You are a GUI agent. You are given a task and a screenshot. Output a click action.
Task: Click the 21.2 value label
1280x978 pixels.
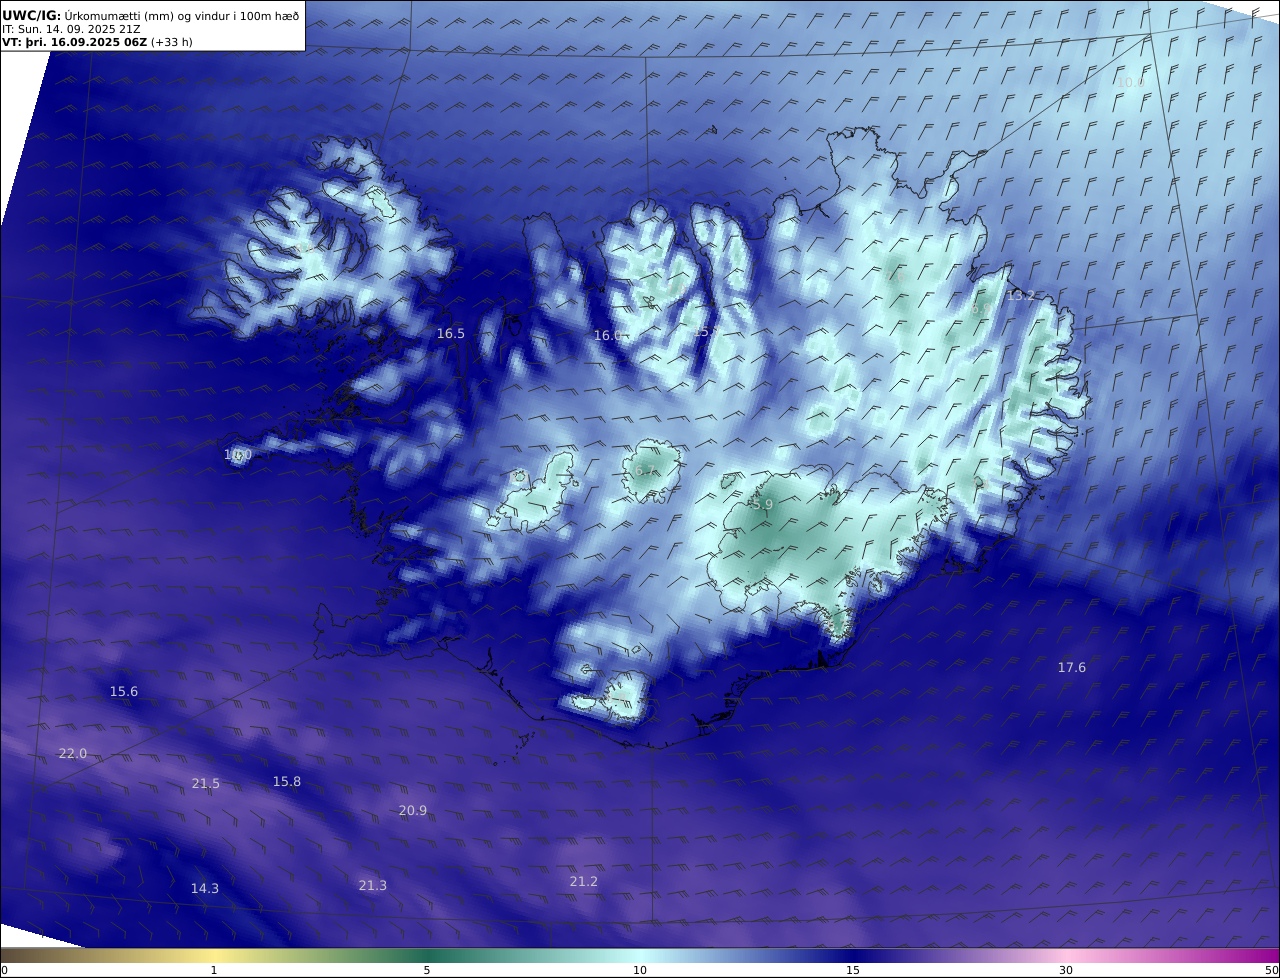coord(584,882)
